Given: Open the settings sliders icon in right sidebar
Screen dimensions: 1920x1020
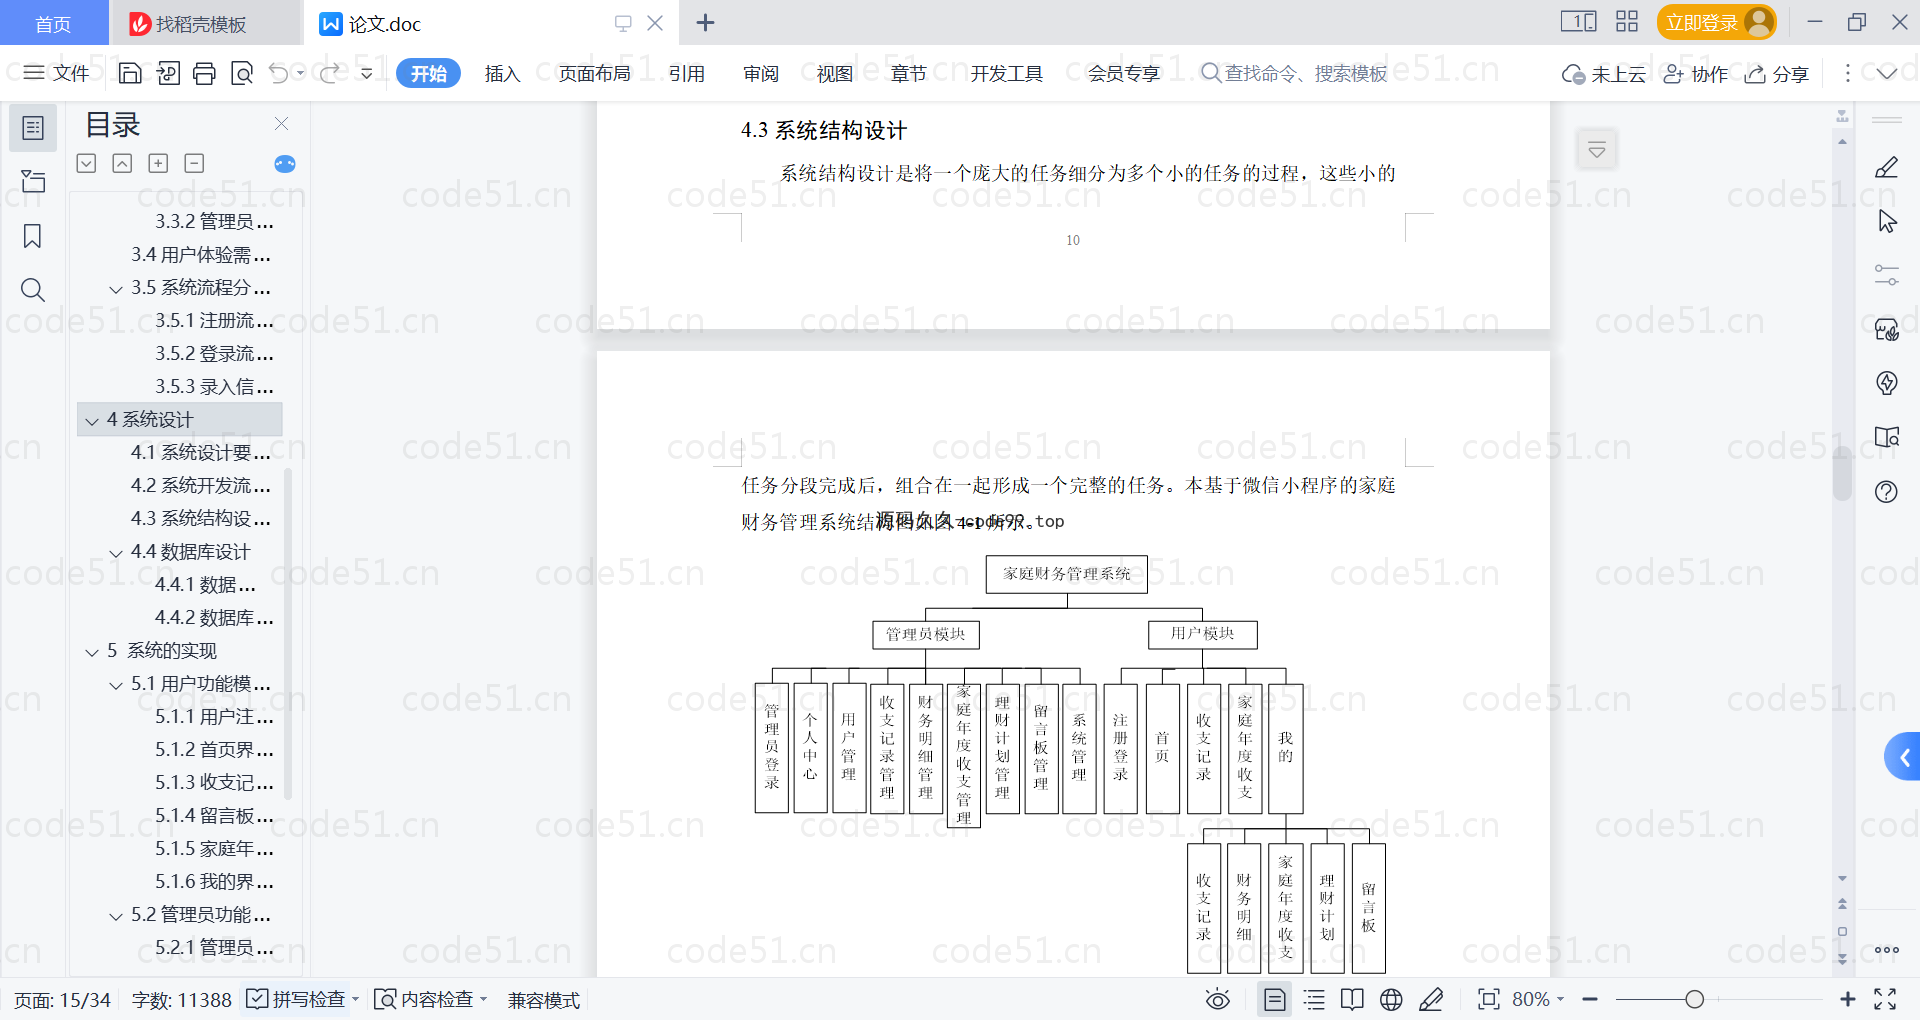Looking at the screenshot, I should click(1886, 275).
